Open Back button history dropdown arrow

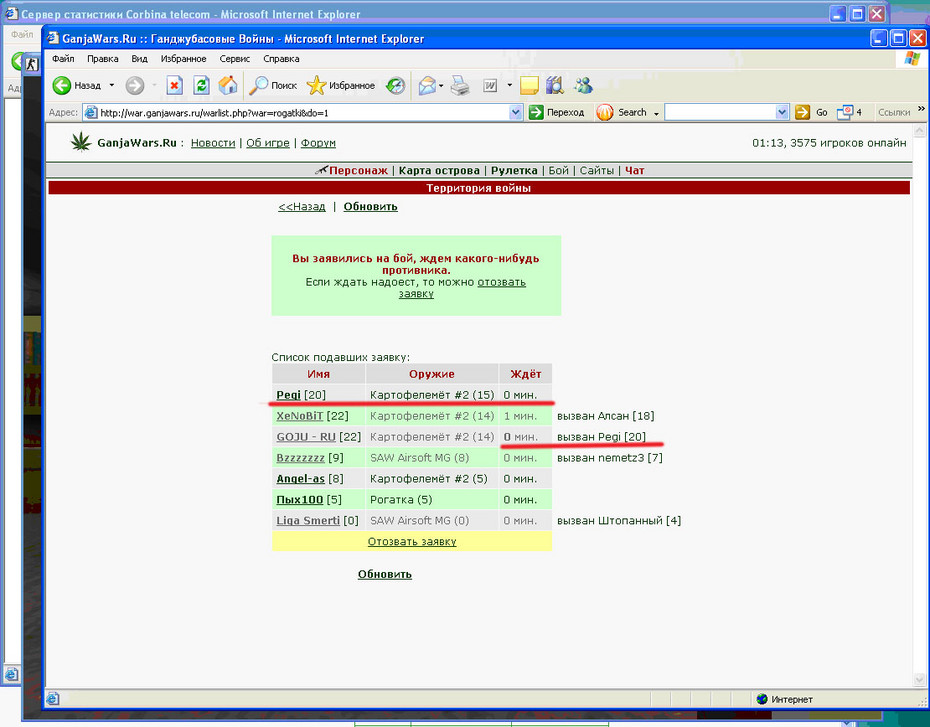pos(112,85)
